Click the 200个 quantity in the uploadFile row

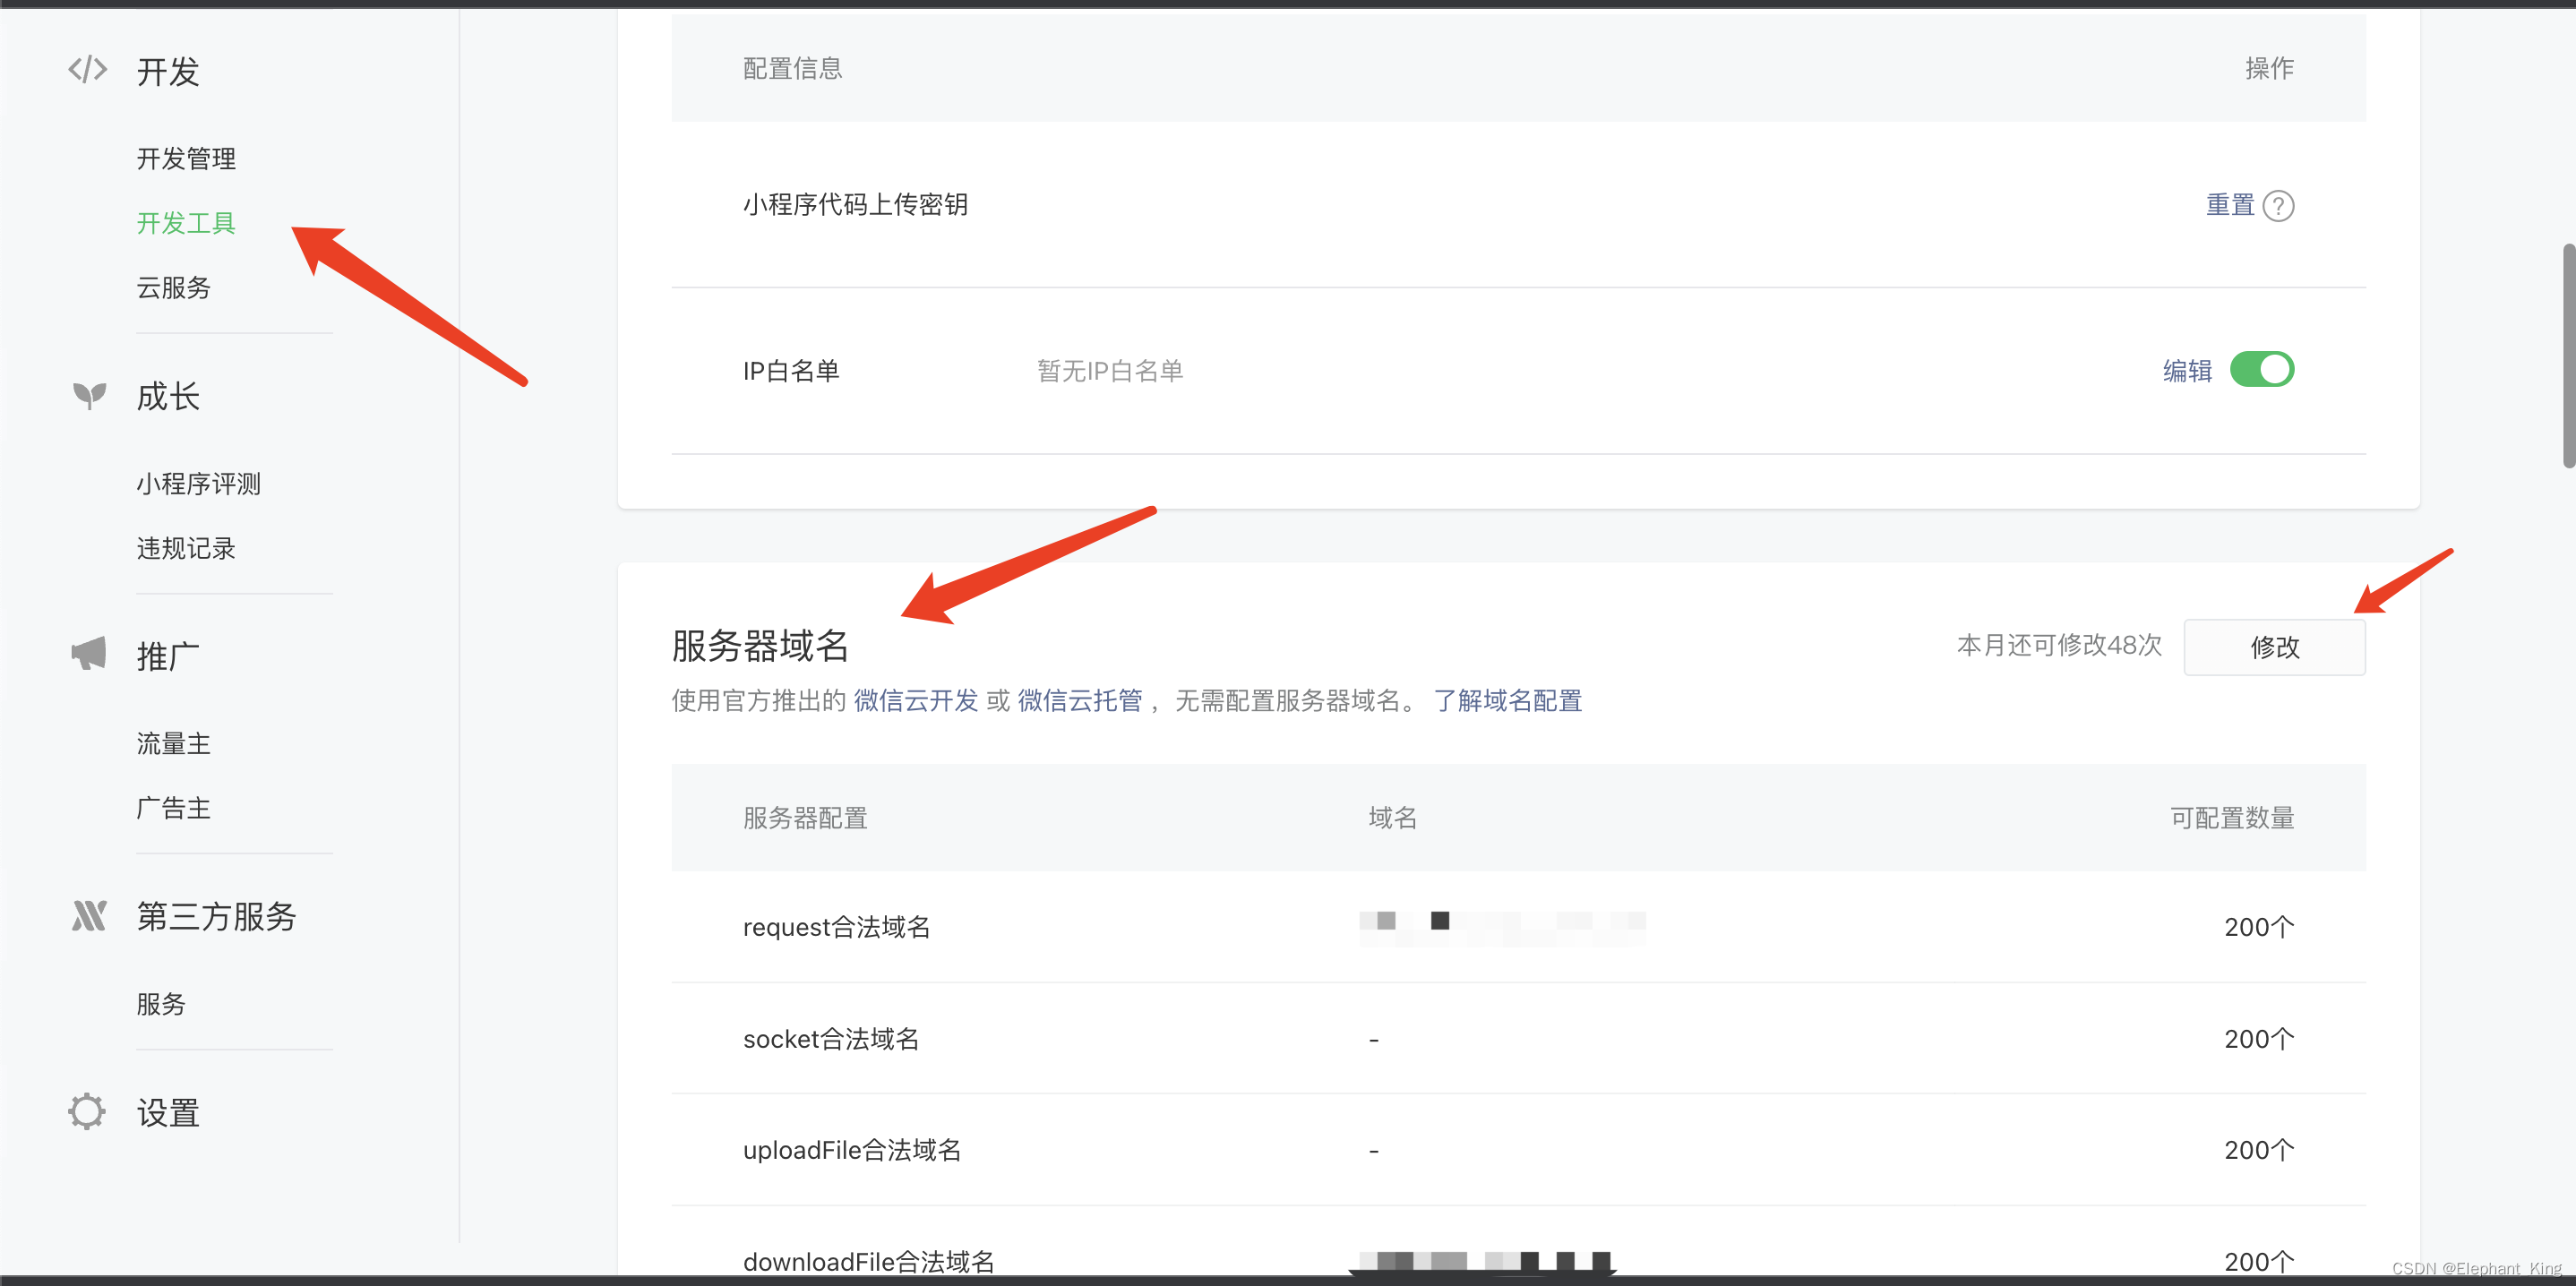click(2259, 1150)
